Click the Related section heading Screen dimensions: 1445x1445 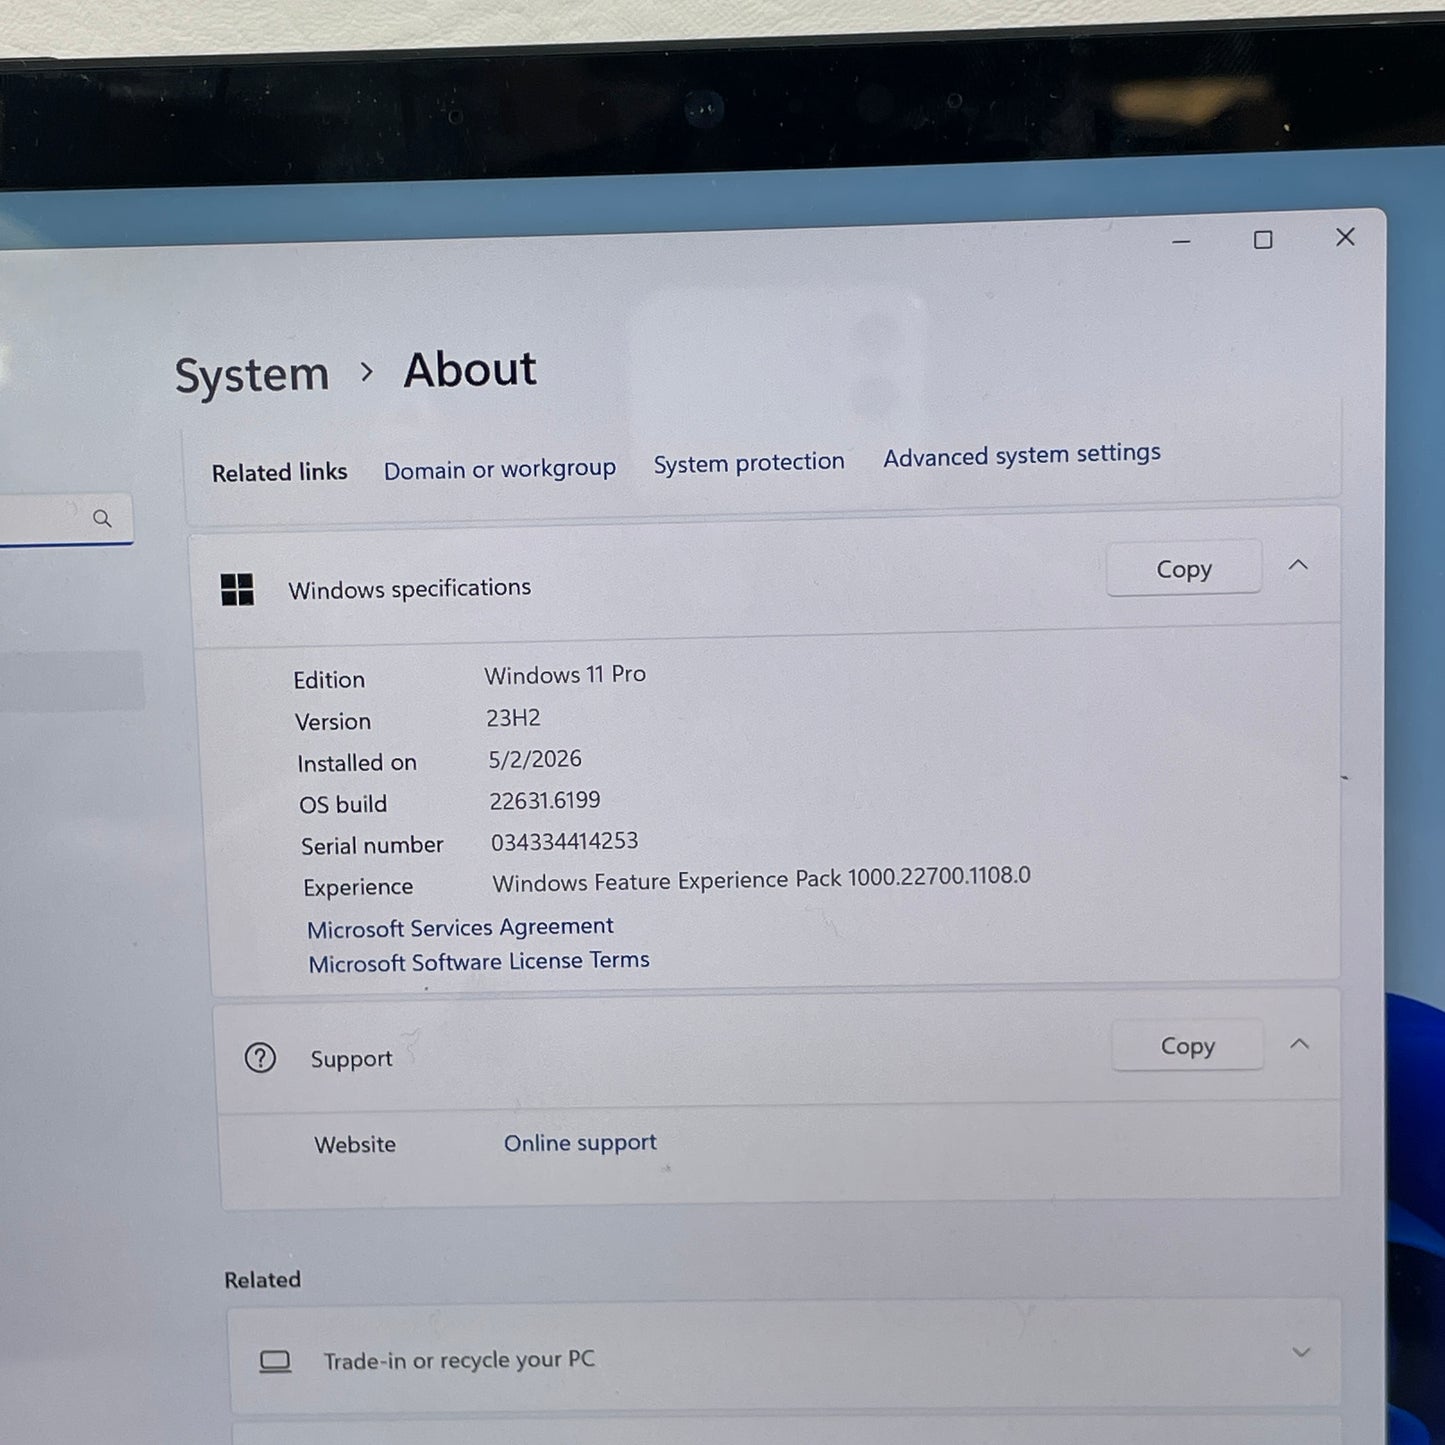(x=262, y=1280)
